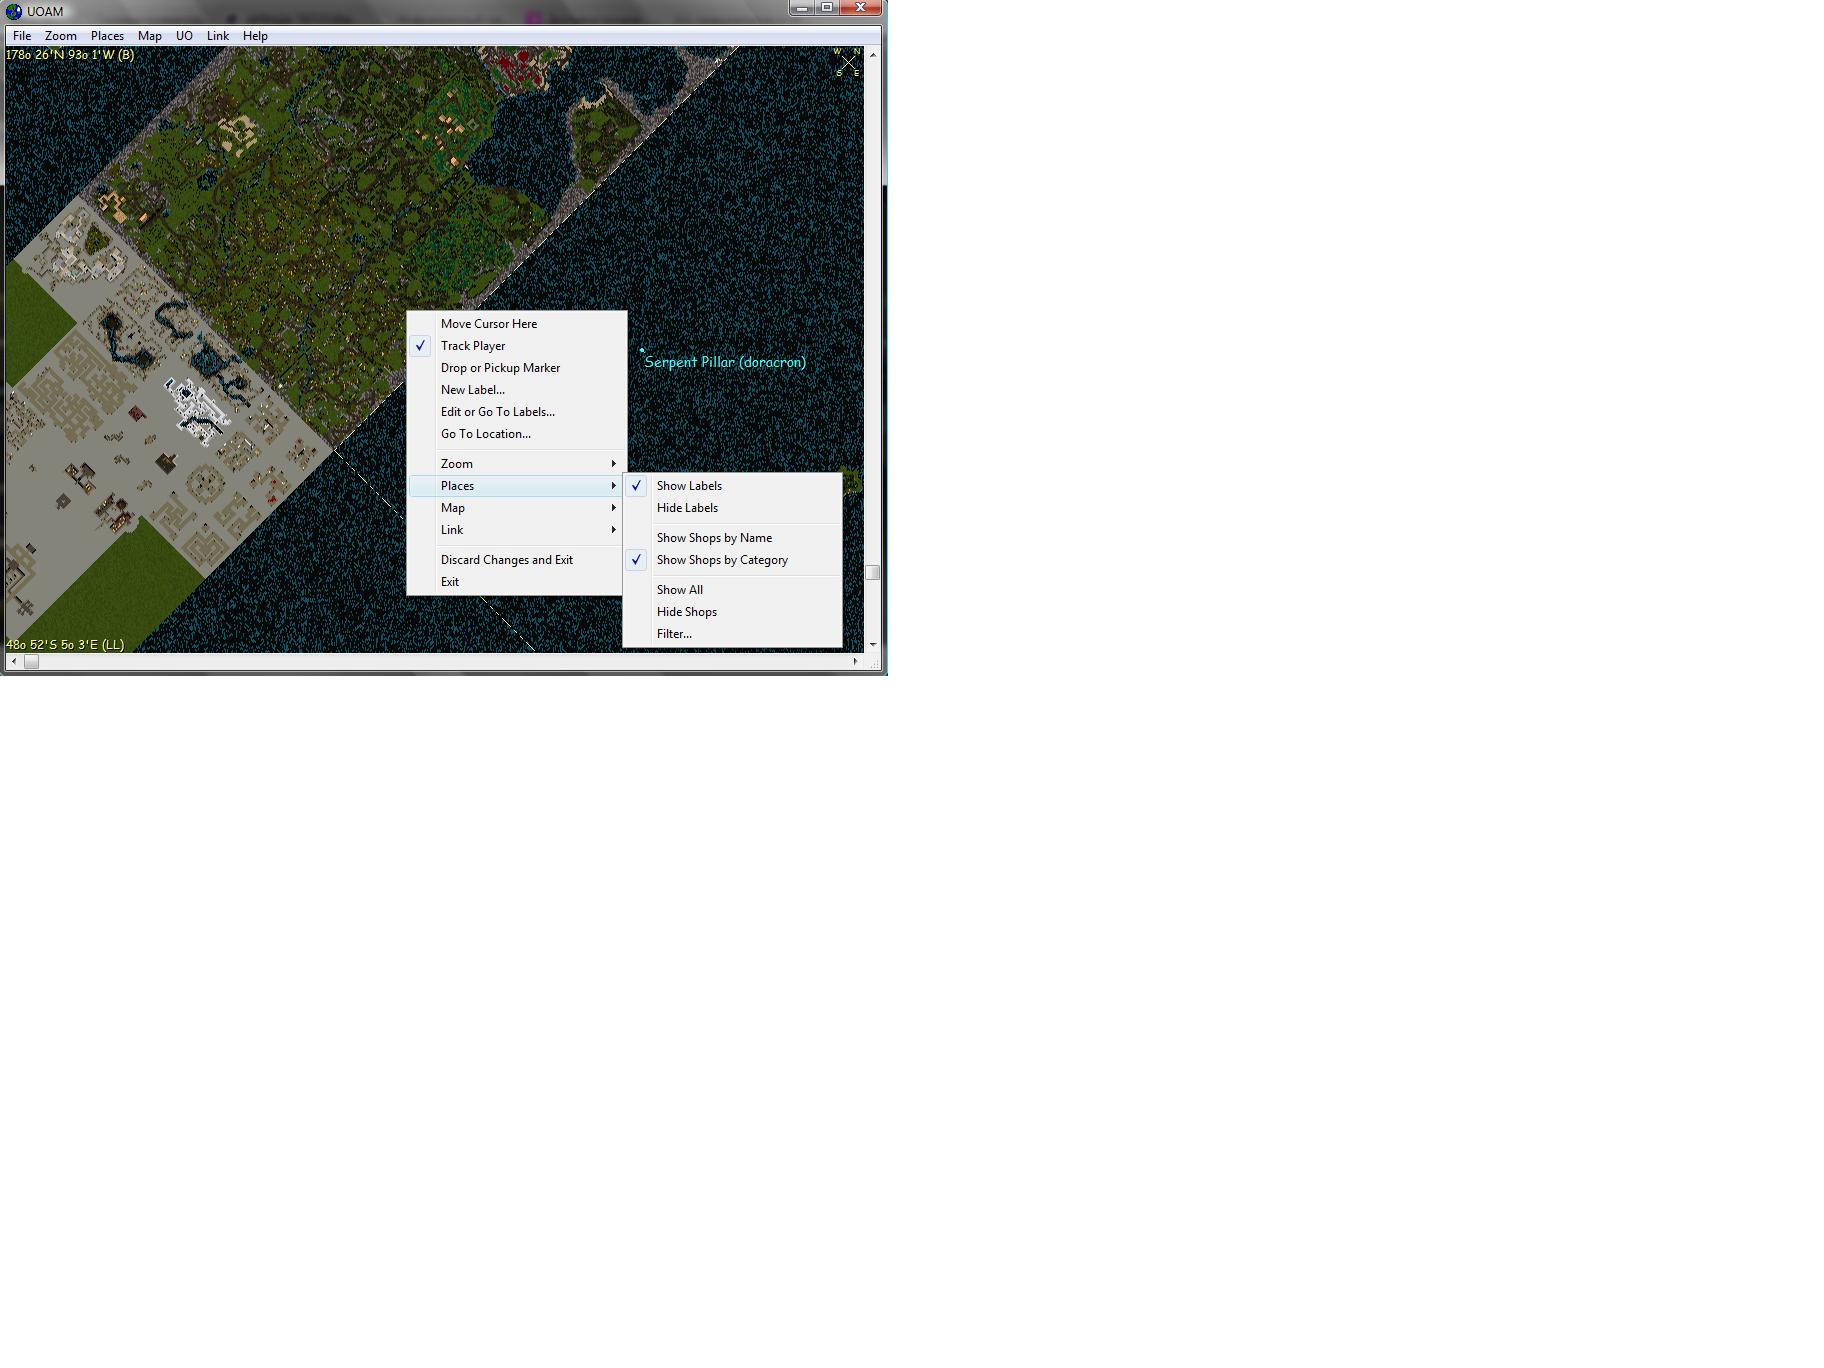Select Go To Location... entry
Viewport: 1824px width, 1368px height.
(x=517, y=434)
